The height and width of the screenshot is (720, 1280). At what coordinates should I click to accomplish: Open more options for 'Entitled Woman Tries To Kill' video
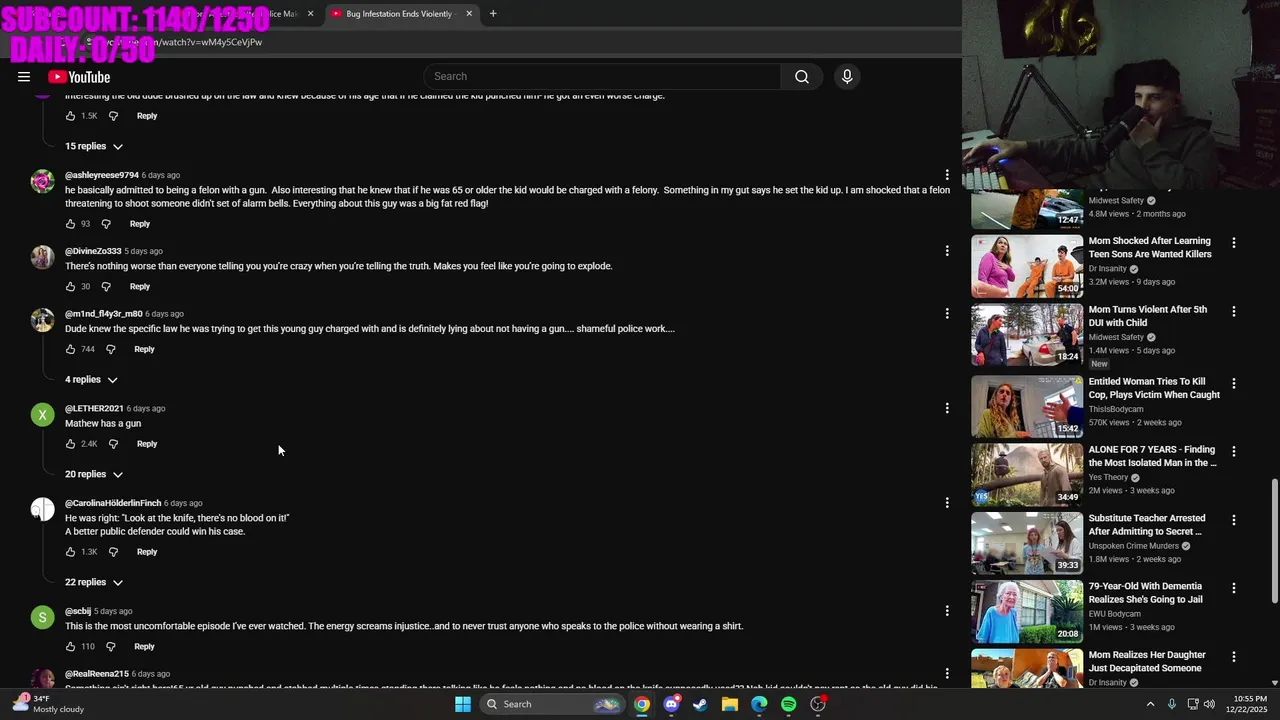1234,384
